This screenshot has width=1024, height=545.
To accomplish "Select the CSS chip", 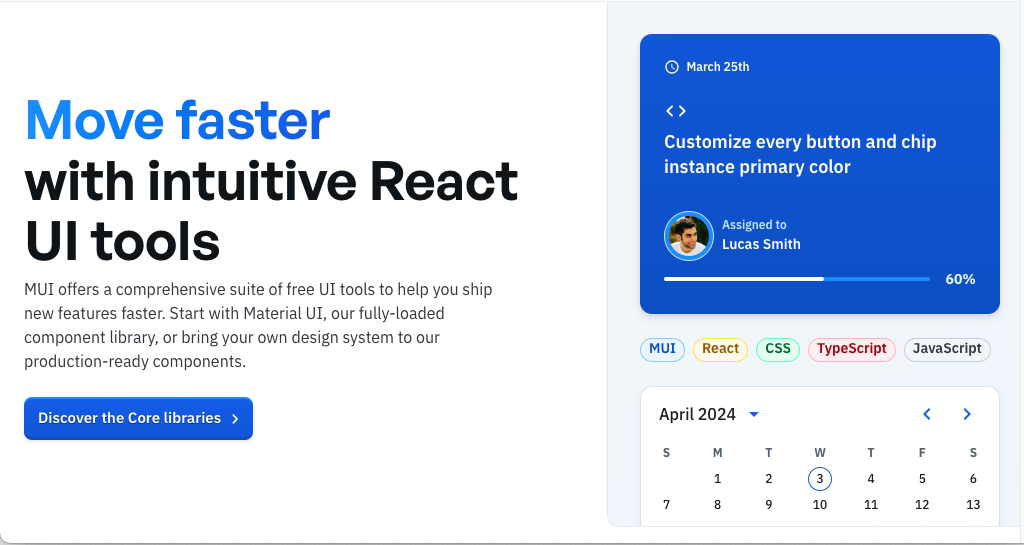I will point(777,349).
